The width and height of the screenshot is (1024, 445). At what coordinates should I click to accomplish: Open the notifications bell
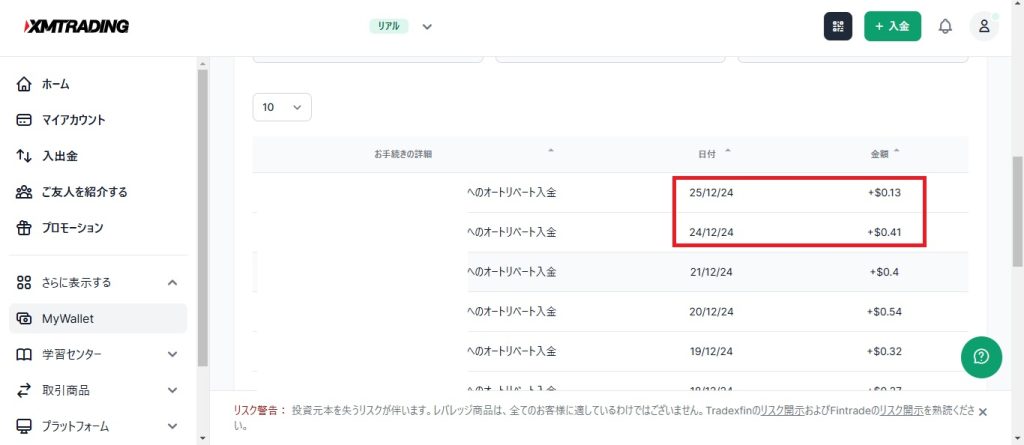click(944, 26)
